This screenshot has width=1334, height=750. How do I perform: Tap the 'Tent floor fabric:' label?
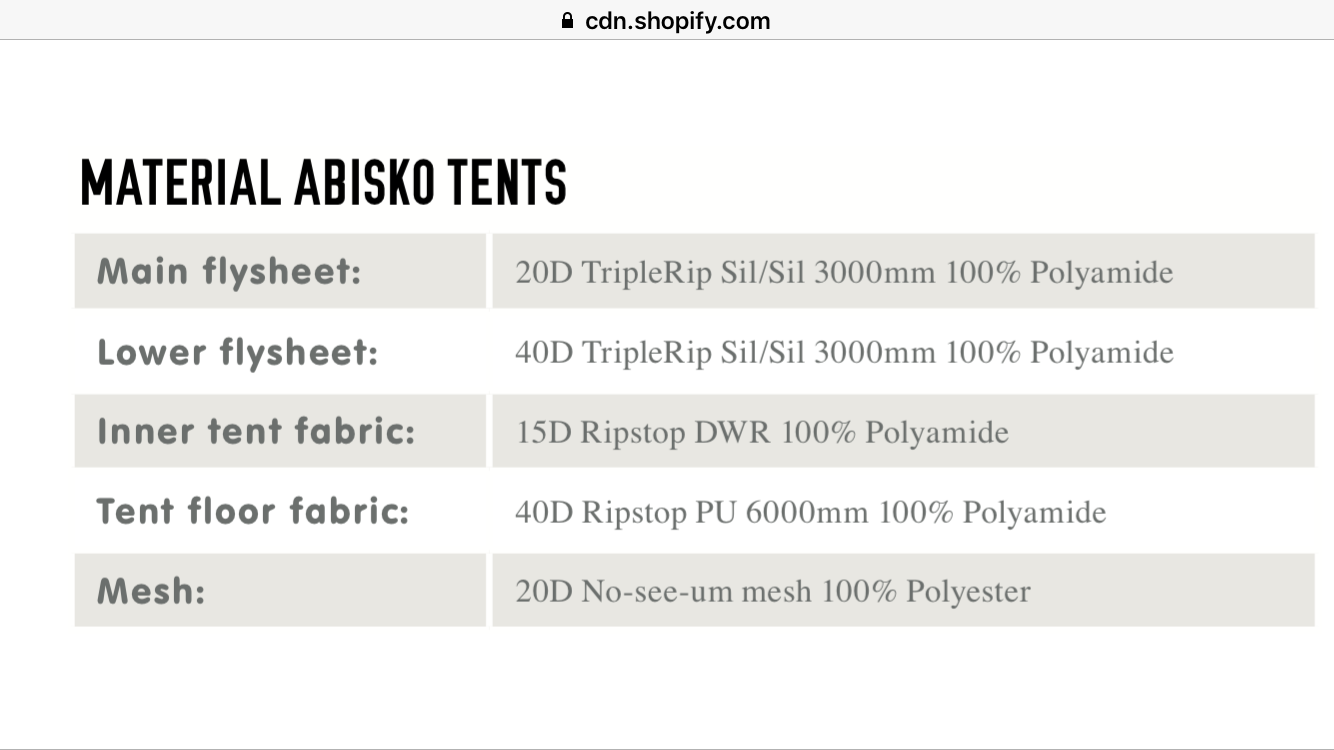(252, 512)
